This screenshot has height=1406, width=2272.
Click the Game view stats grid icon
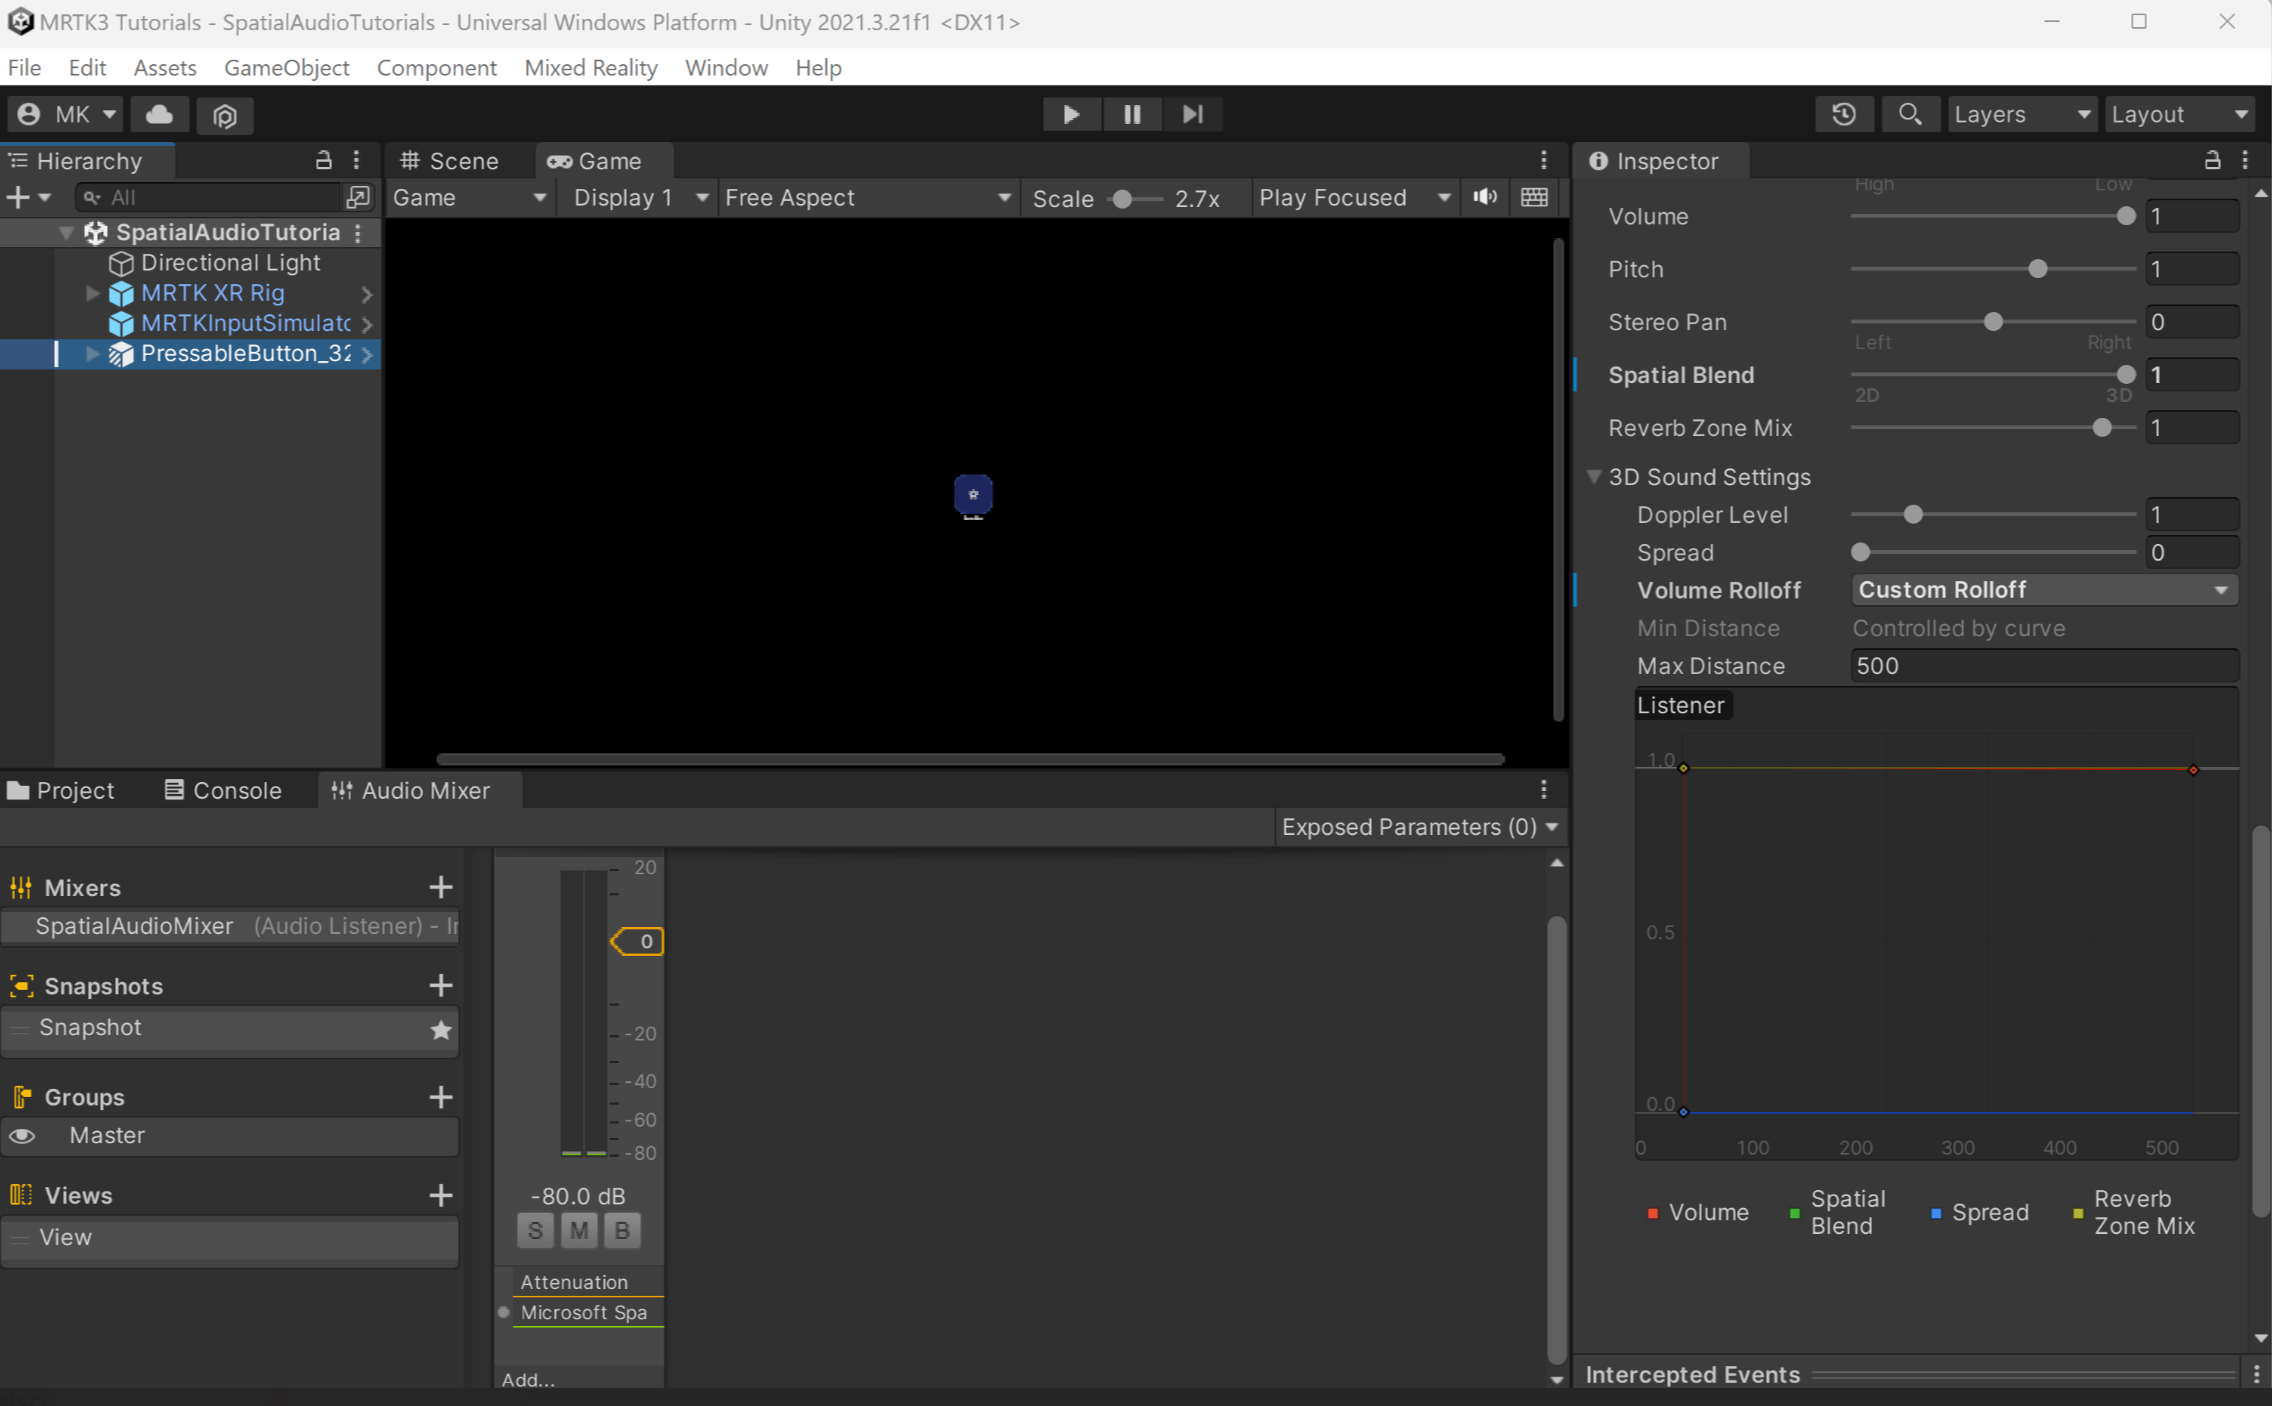coord(1534,197)
